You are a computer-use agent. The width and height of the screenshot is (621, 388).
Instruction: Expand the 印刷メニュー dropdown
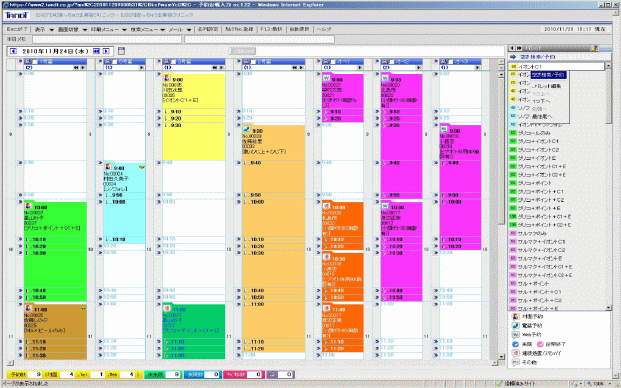click(x=109, y=29)
